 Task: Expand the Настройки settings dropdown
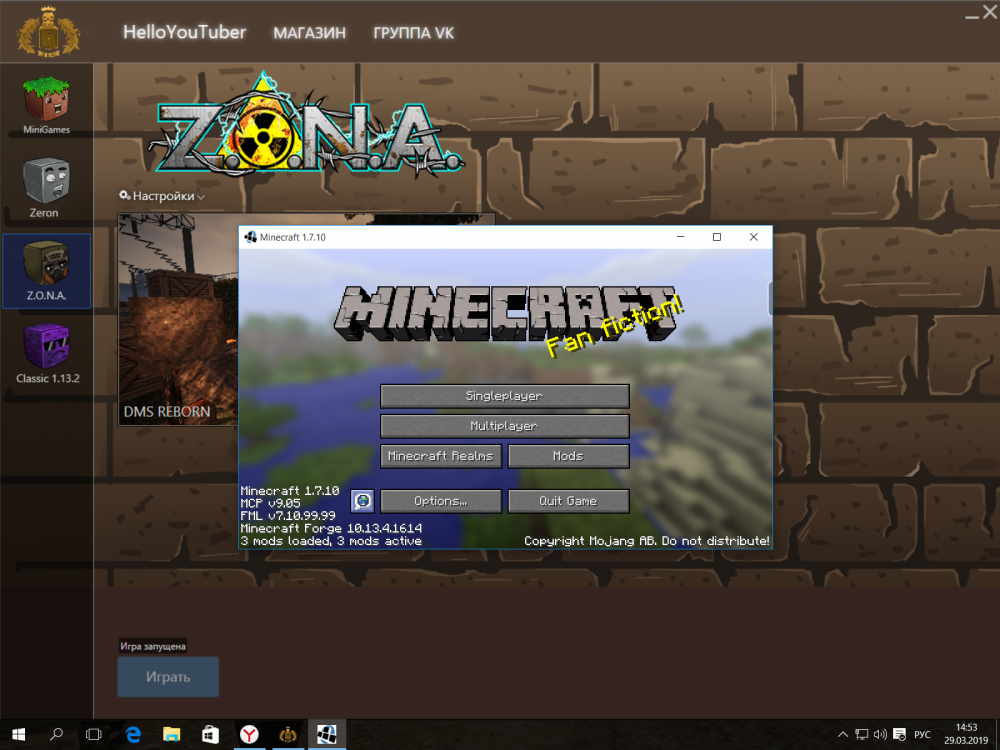161,196
